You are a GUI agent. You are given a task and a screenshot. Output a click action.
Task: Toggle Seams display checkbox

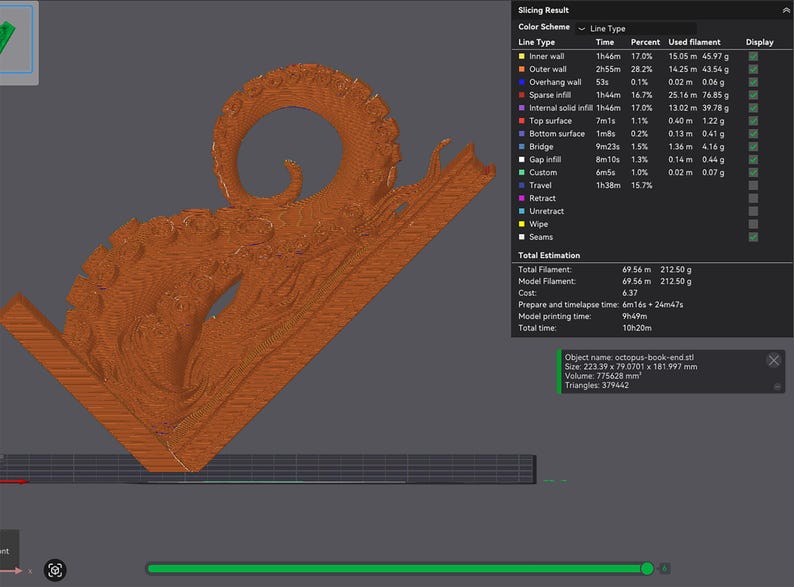point(753,237)
